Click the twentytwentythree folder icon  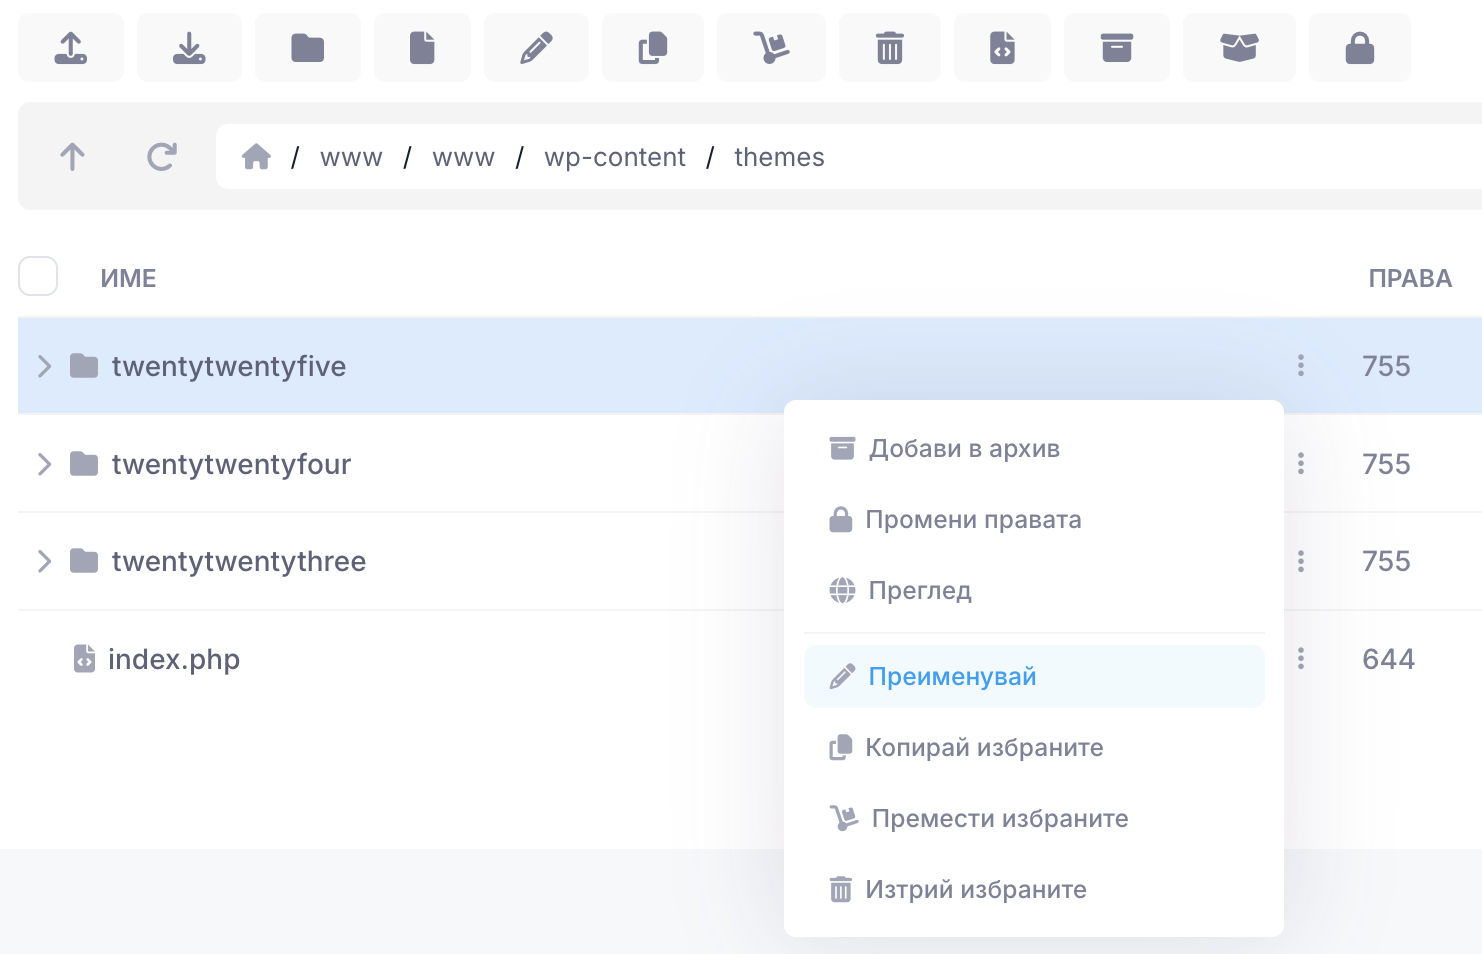84,561
